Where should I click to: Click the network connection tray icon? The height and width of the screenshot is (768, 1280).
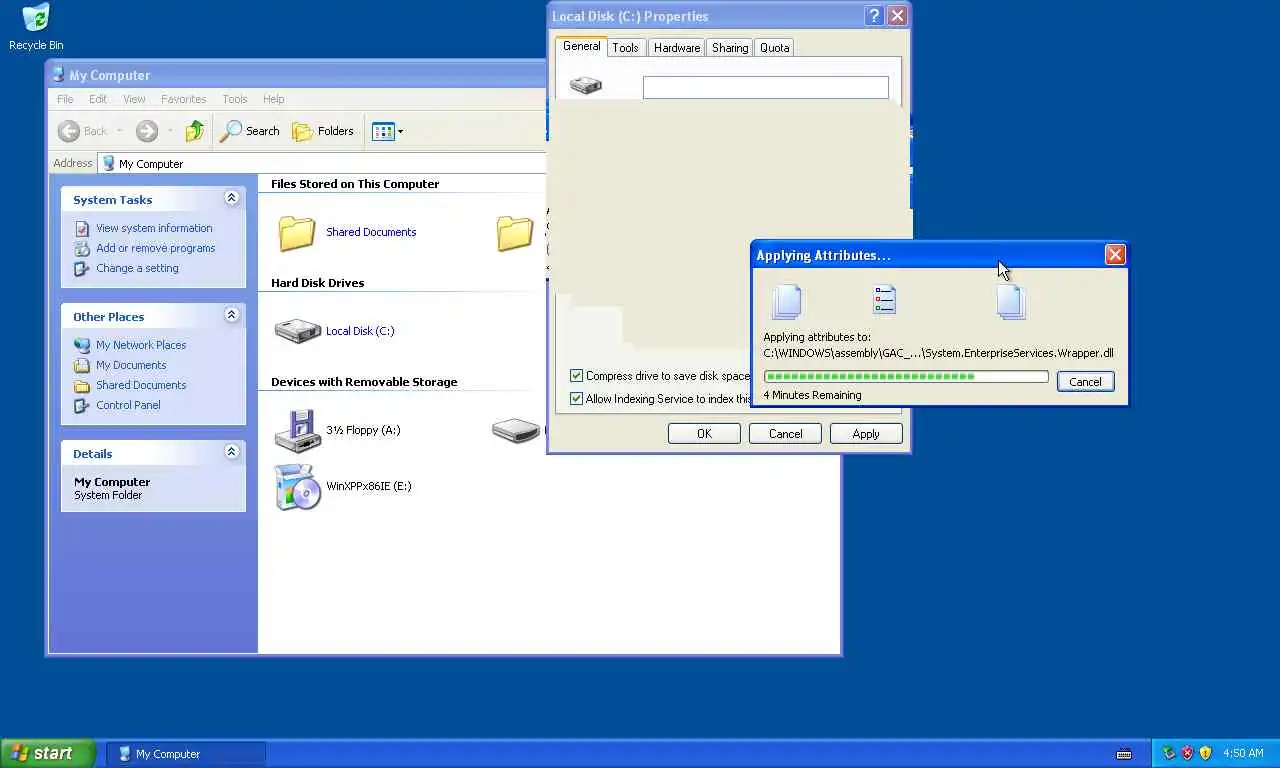point(1169,753)
